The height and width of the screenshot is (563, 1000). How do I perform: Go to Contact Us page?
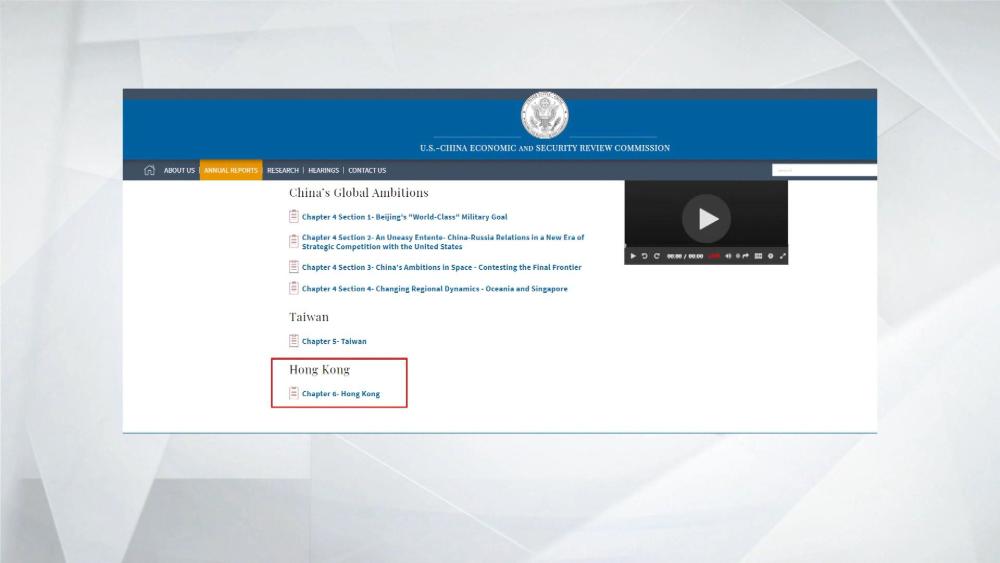point(367,170)
